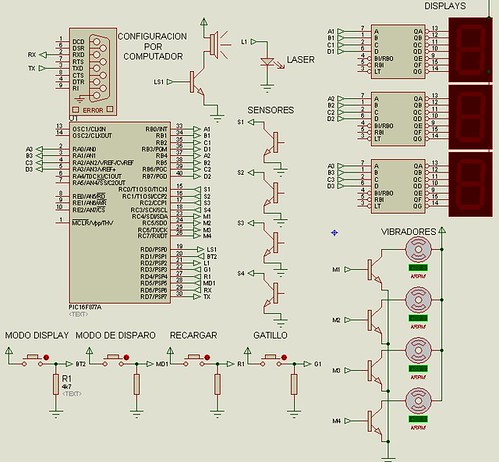Click the SENSORES text label
Viewport: 499px width, 462px height.
point(271,110)
